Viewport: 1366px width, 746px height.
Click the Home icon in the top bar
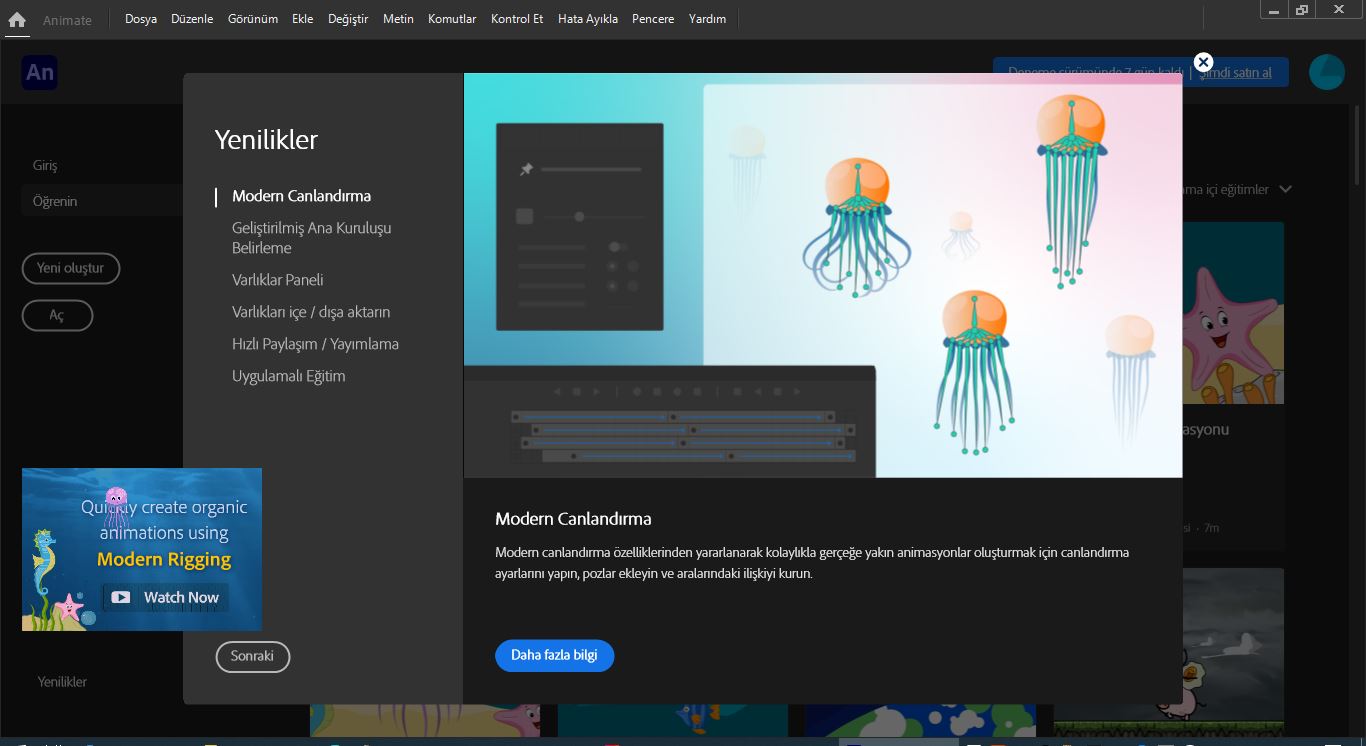[x=17, y=19]
